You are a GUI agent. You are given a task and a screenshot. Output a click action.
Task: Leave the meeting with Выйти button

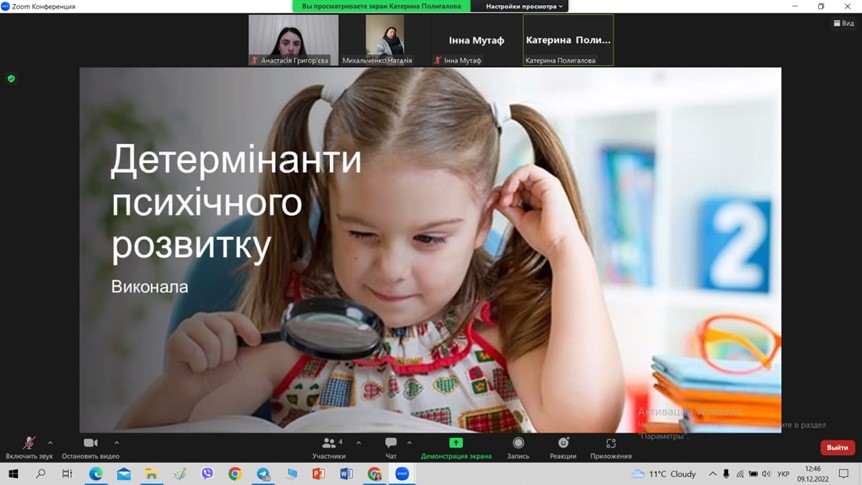837,448
